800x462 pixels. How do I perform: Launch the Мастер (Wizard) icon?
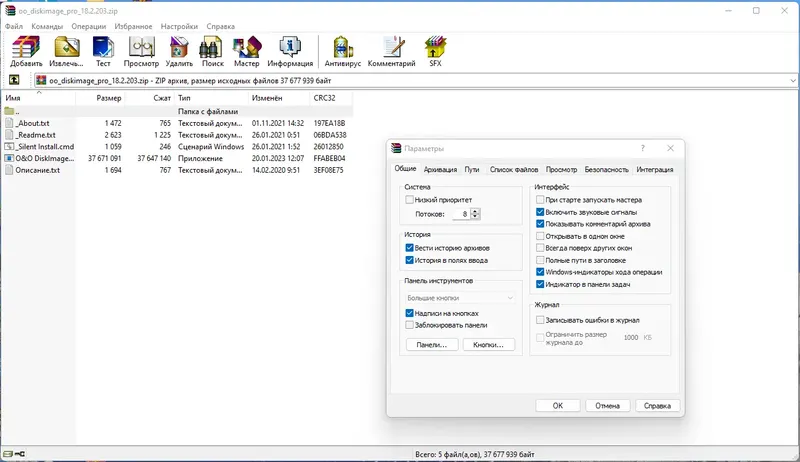[247, 47]
